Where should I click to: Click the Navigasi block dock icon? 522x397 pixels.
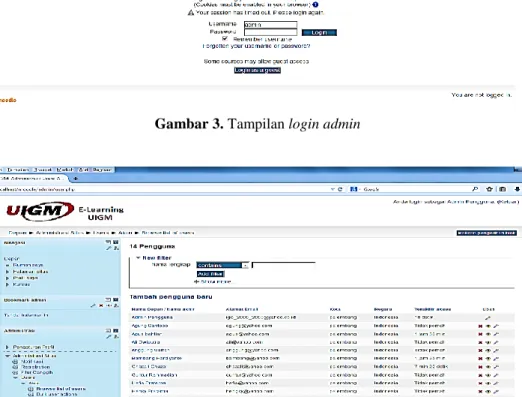(x=115, y=242)
